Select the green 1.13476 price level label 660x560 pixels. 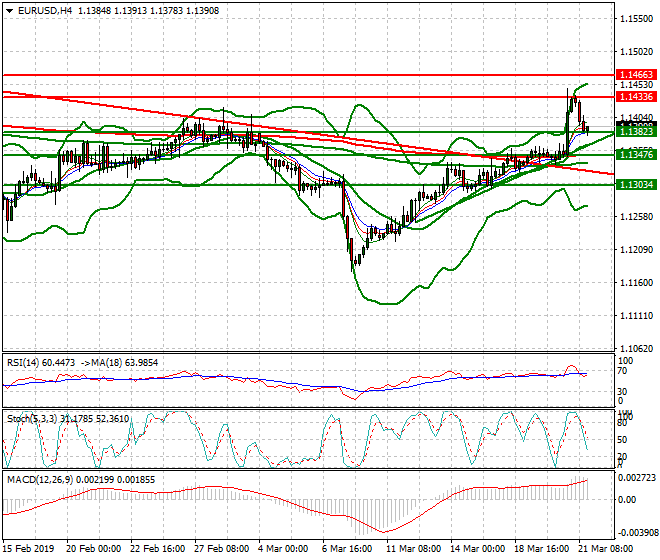point(636,155)
